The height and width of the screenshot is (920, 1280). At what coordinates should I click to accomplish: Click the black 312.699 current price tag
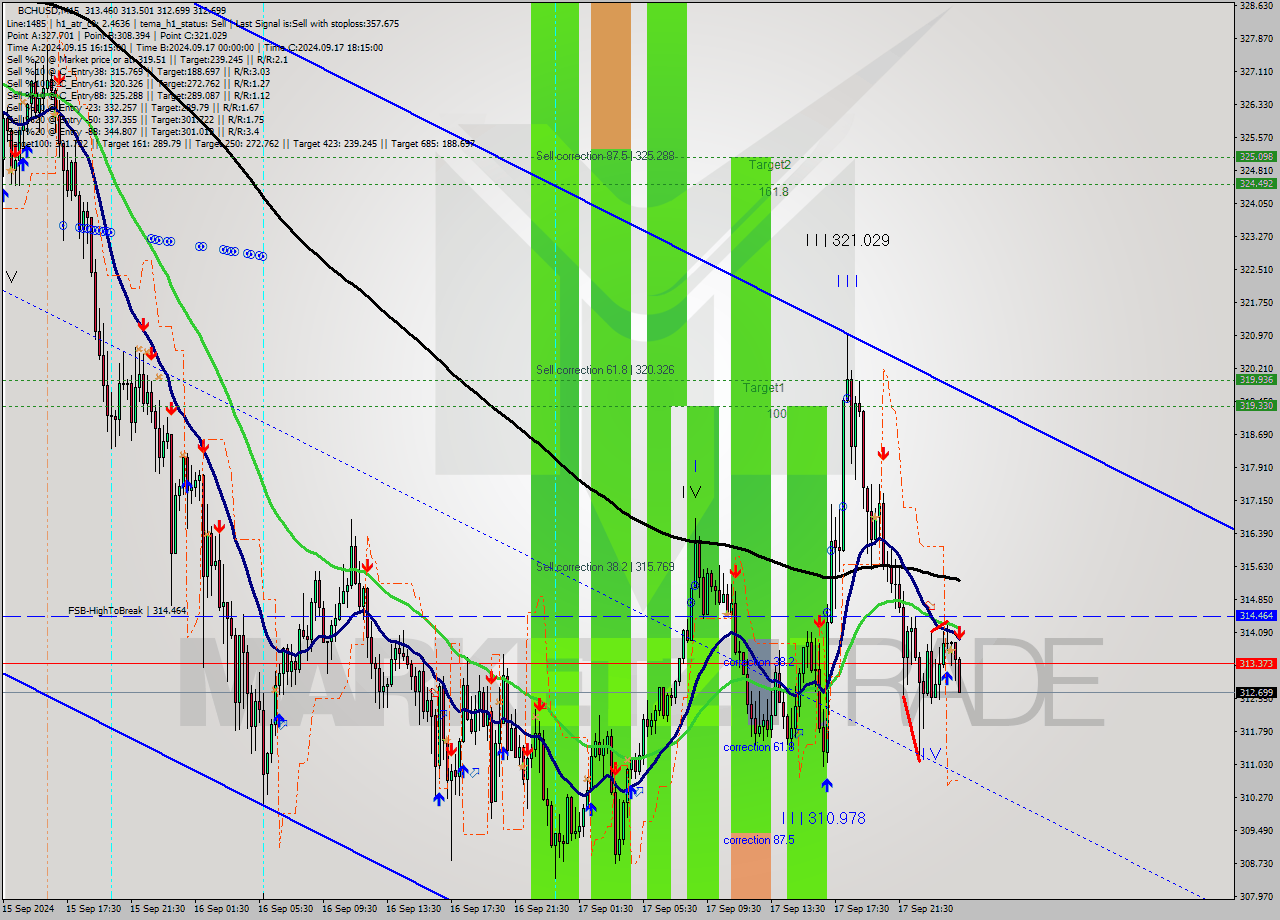coord(1256,692)
